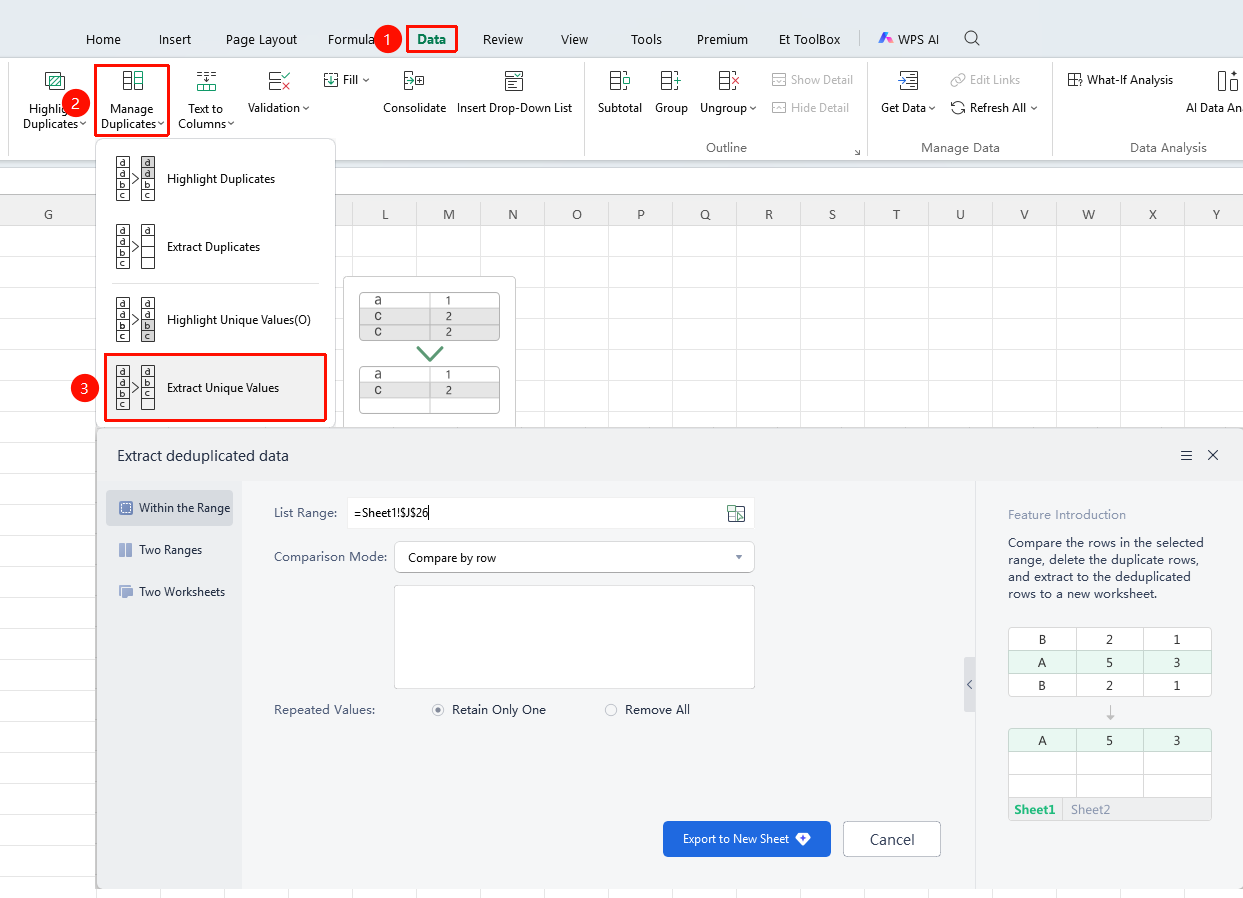Open the Outline section dialog launcher
This screenshot has width=1243, height=898.
point(857,152)
